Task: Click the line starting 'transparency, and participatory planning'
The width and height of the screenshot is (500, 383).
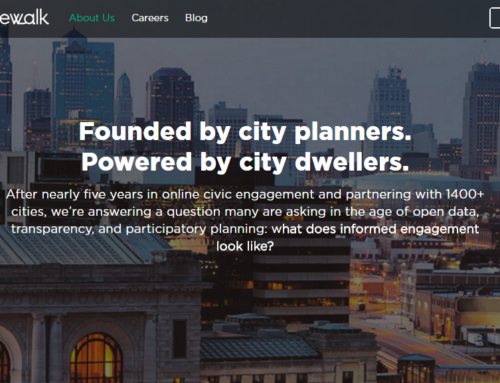Action: pyautogui.click(x=245, y=229)
